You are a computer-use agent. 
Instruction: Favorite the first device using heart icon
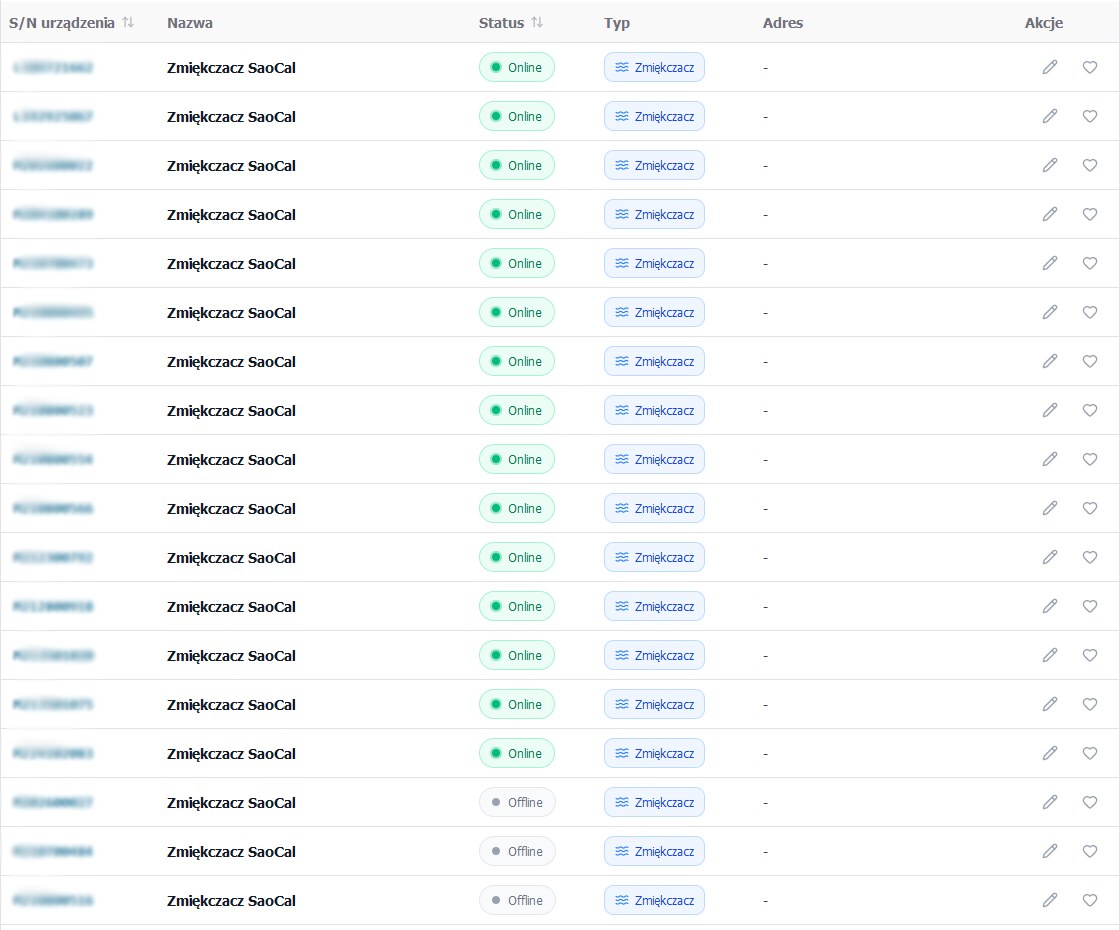pyautogui.click(x=1090, y=67)
